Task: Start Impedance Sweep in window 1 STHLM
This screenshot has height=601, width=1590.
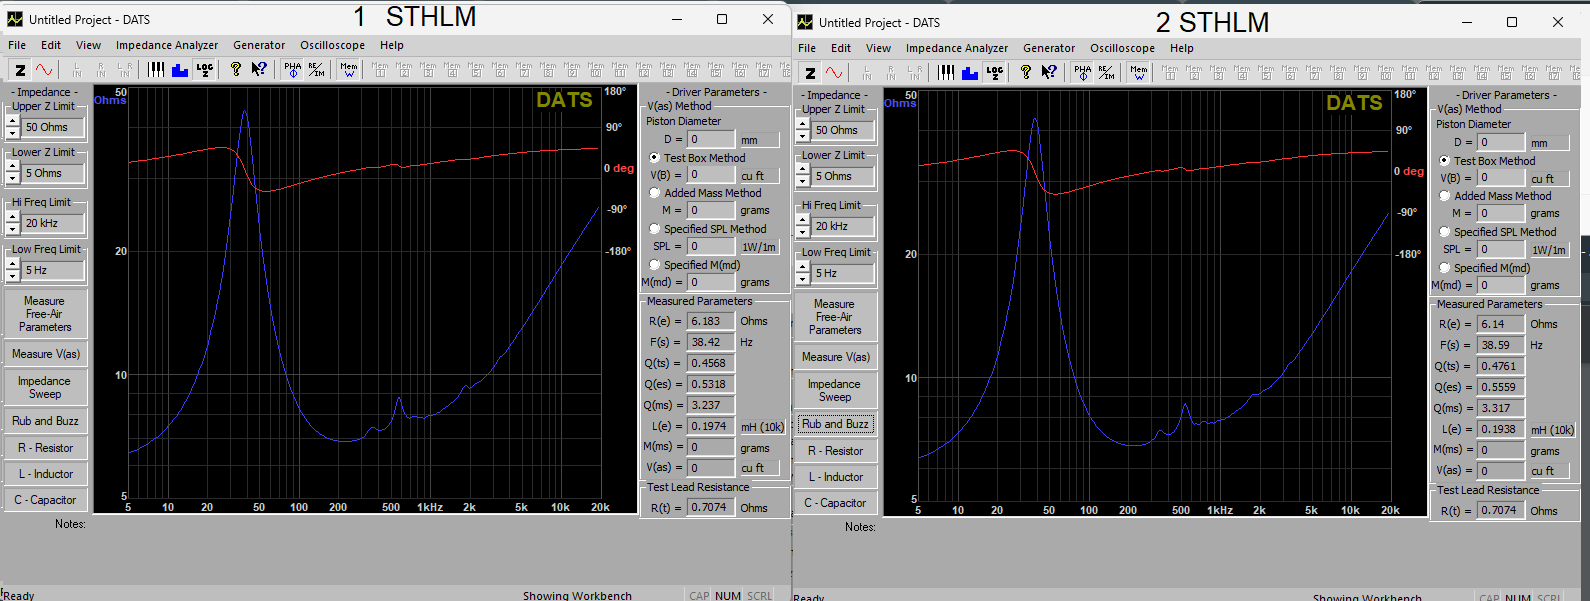Action: pyautogui.click(x=45, y=387)
